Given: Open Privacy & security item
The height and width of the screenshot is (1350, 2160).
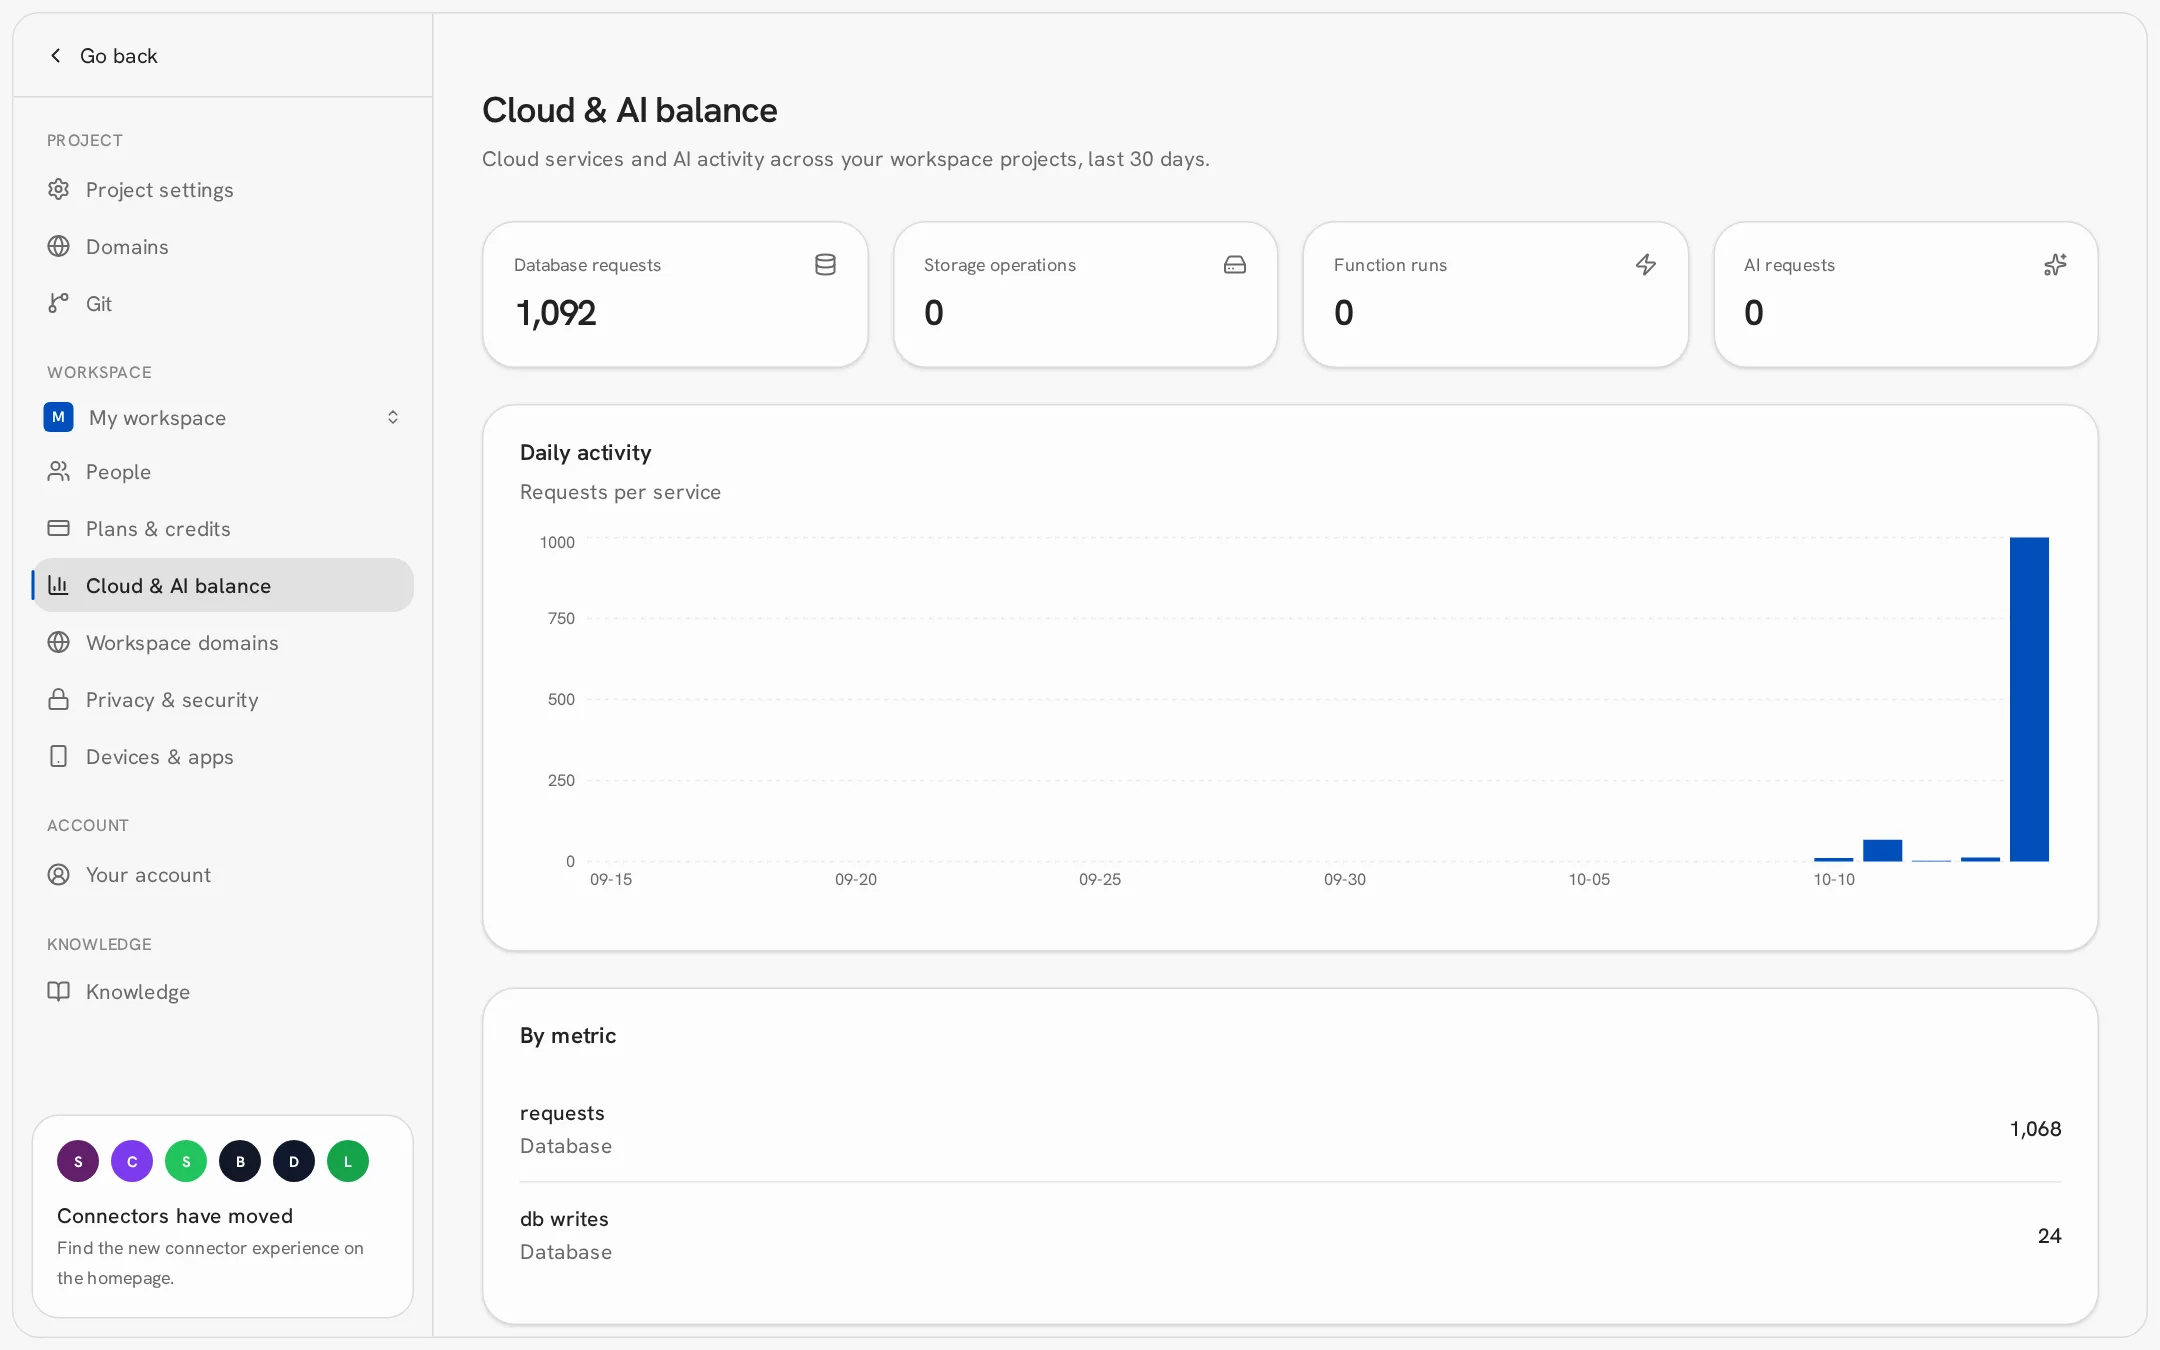Looking at the screenshot, I should [223, 699].
